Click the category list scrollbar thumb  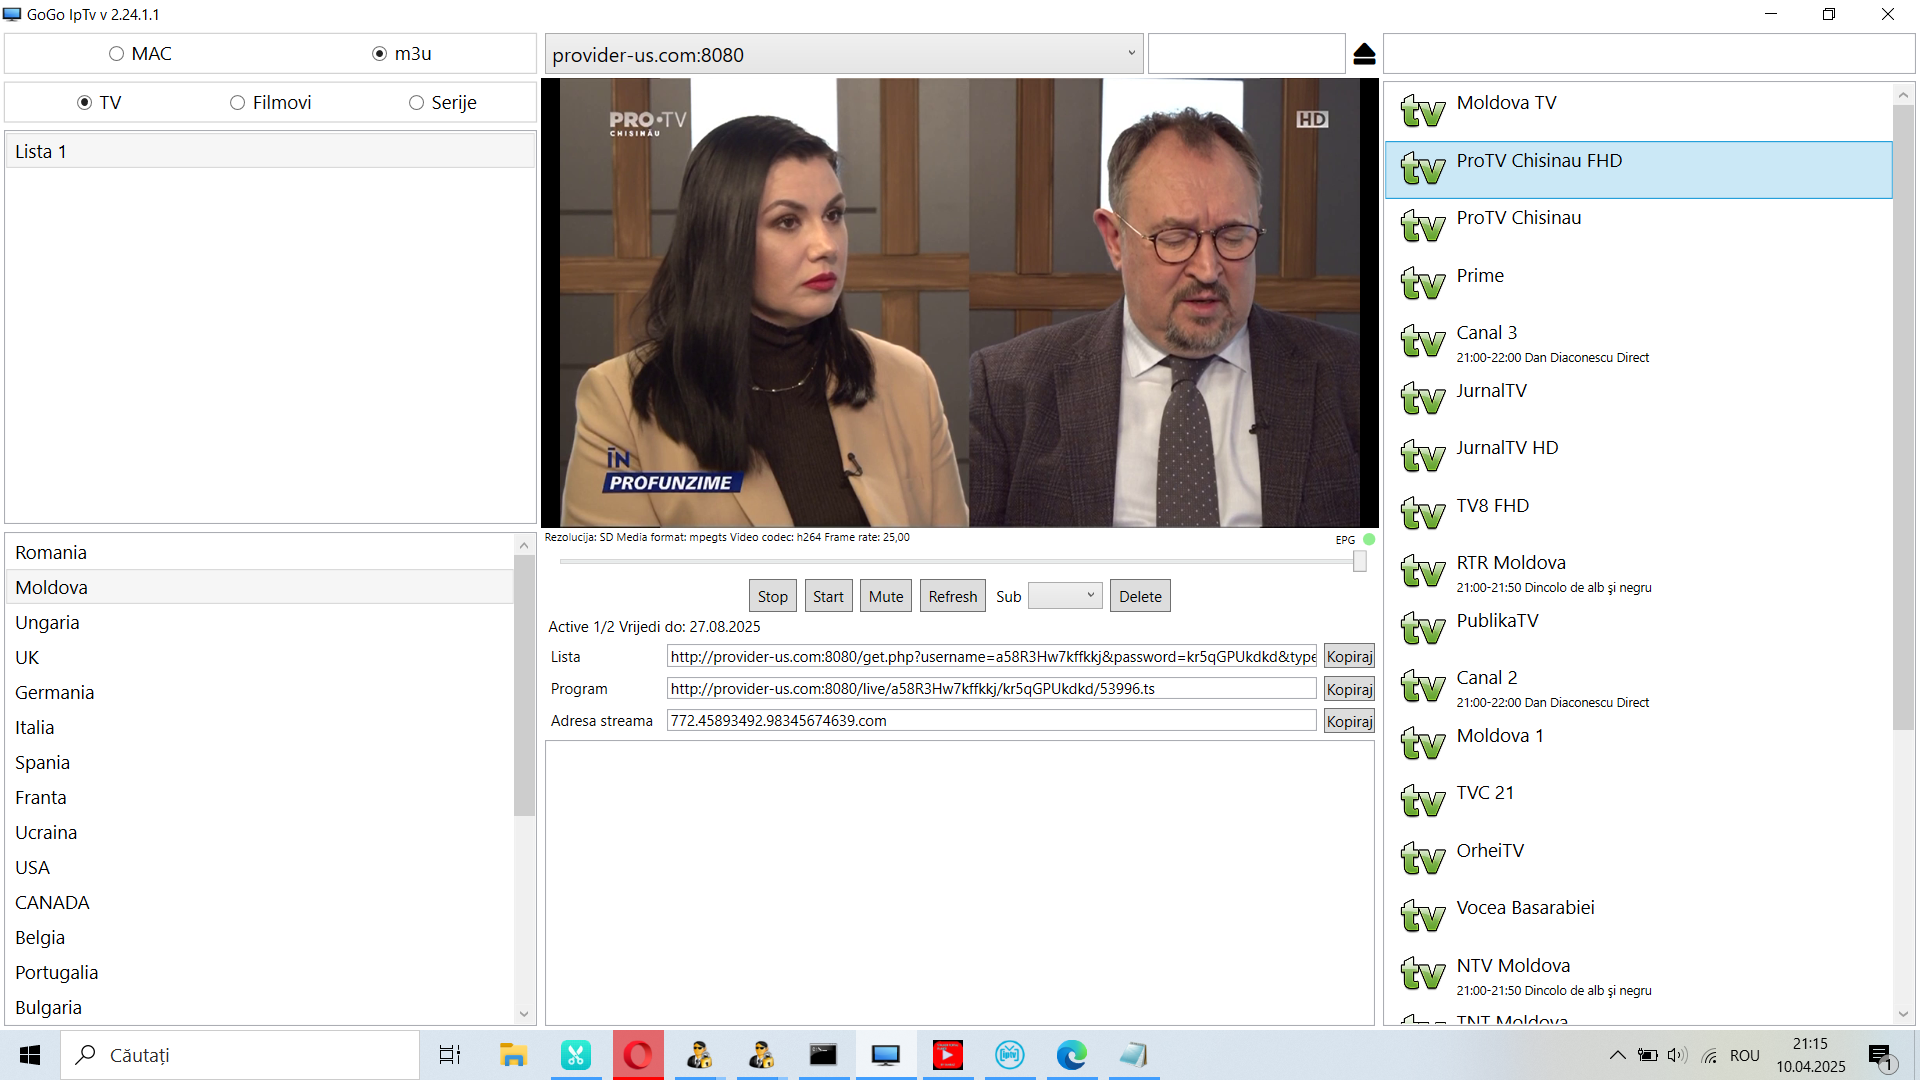(x=524, y=686)
